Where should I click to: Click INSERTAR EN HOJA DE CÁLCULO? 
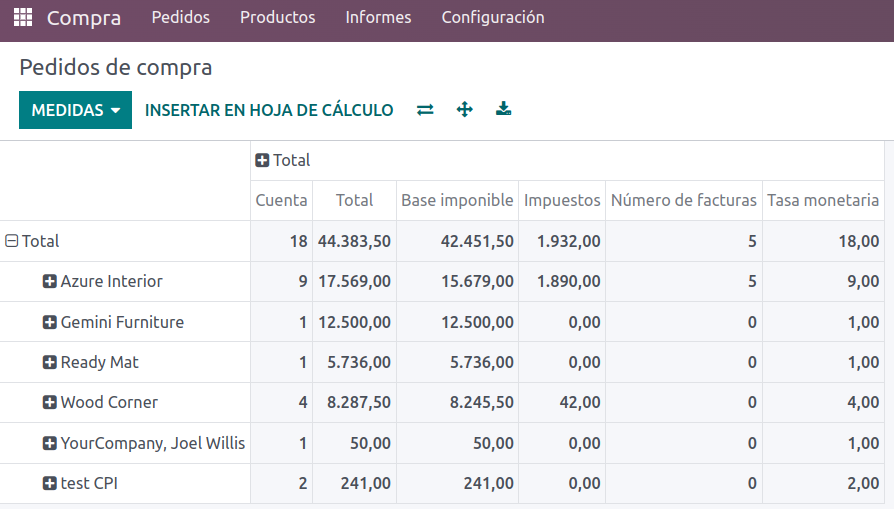point(269,110)
